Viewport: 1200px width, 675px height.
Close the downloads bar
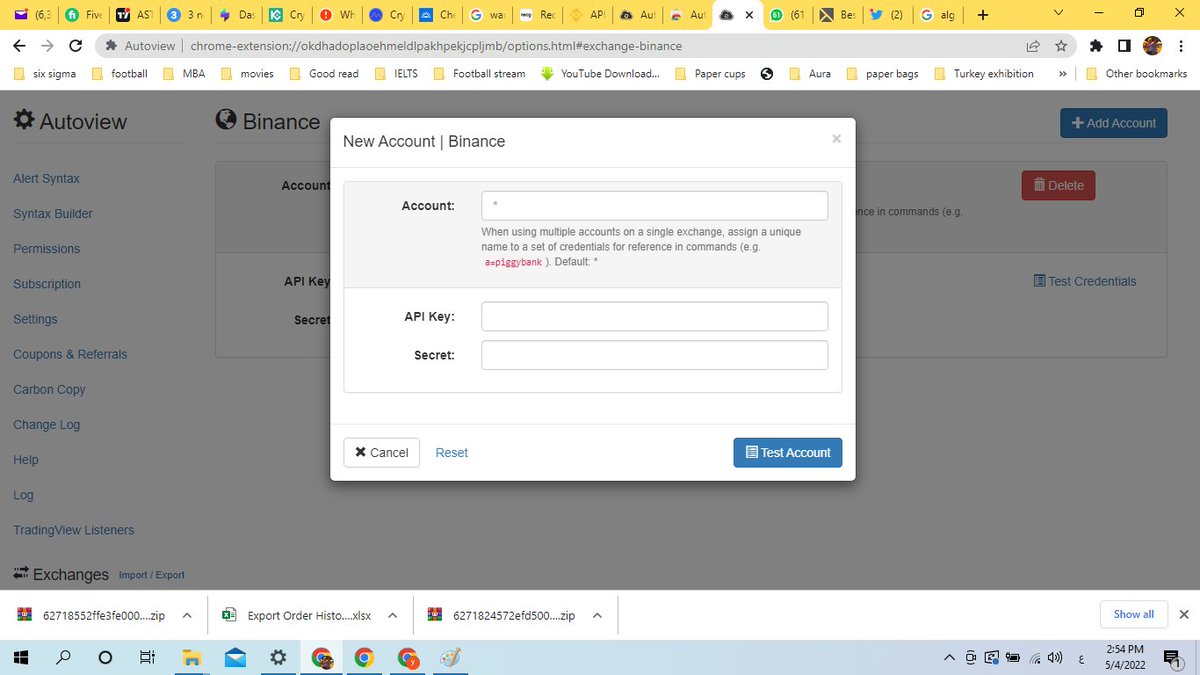pyautogui.click(x=1184, y=614)
